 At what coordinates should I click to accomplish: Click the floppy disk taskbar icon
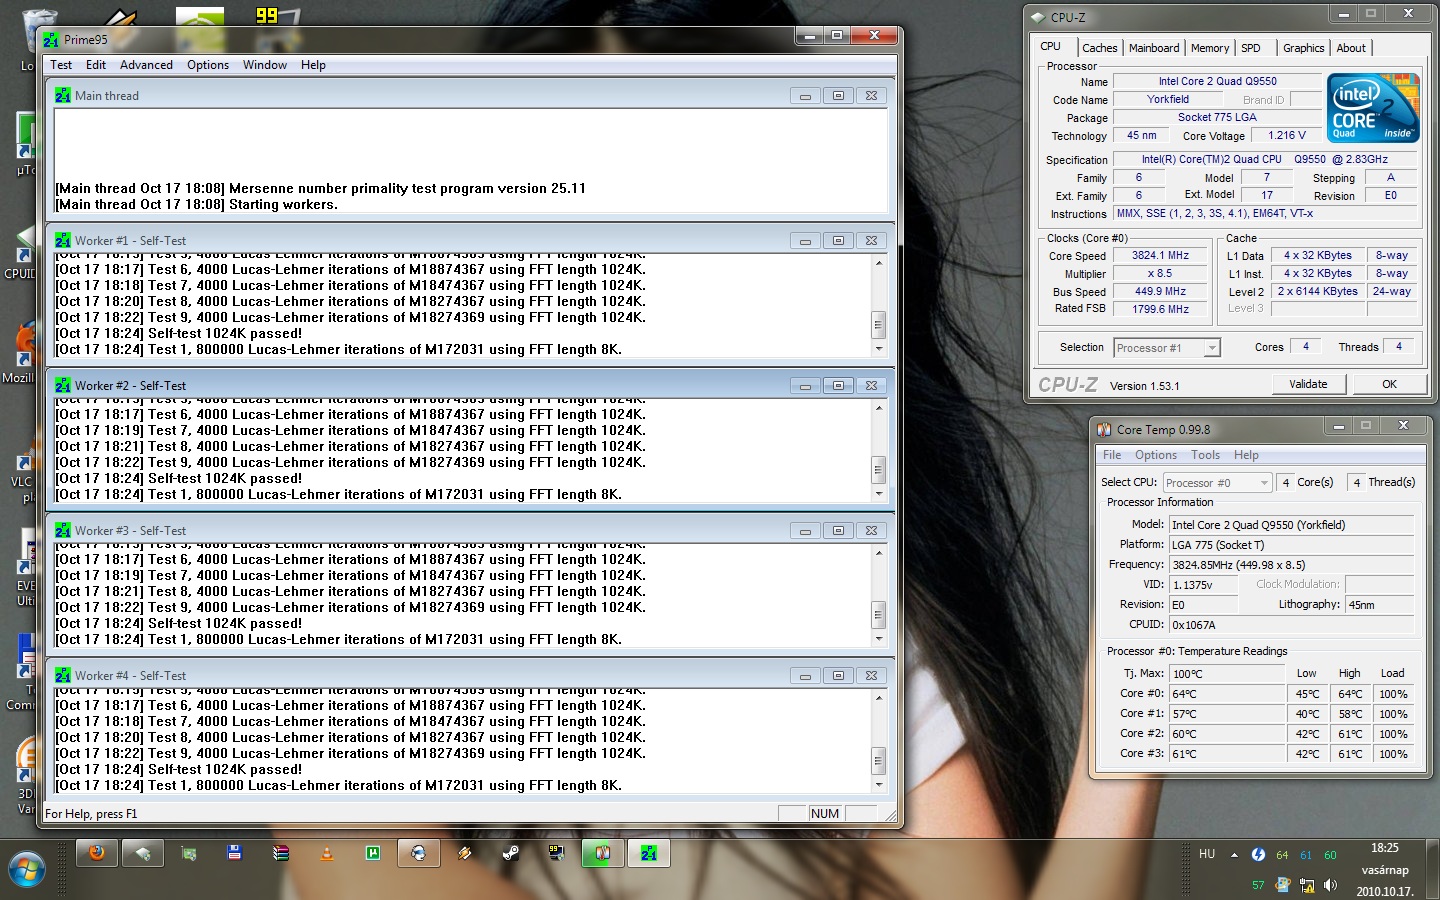coord(234,853)
